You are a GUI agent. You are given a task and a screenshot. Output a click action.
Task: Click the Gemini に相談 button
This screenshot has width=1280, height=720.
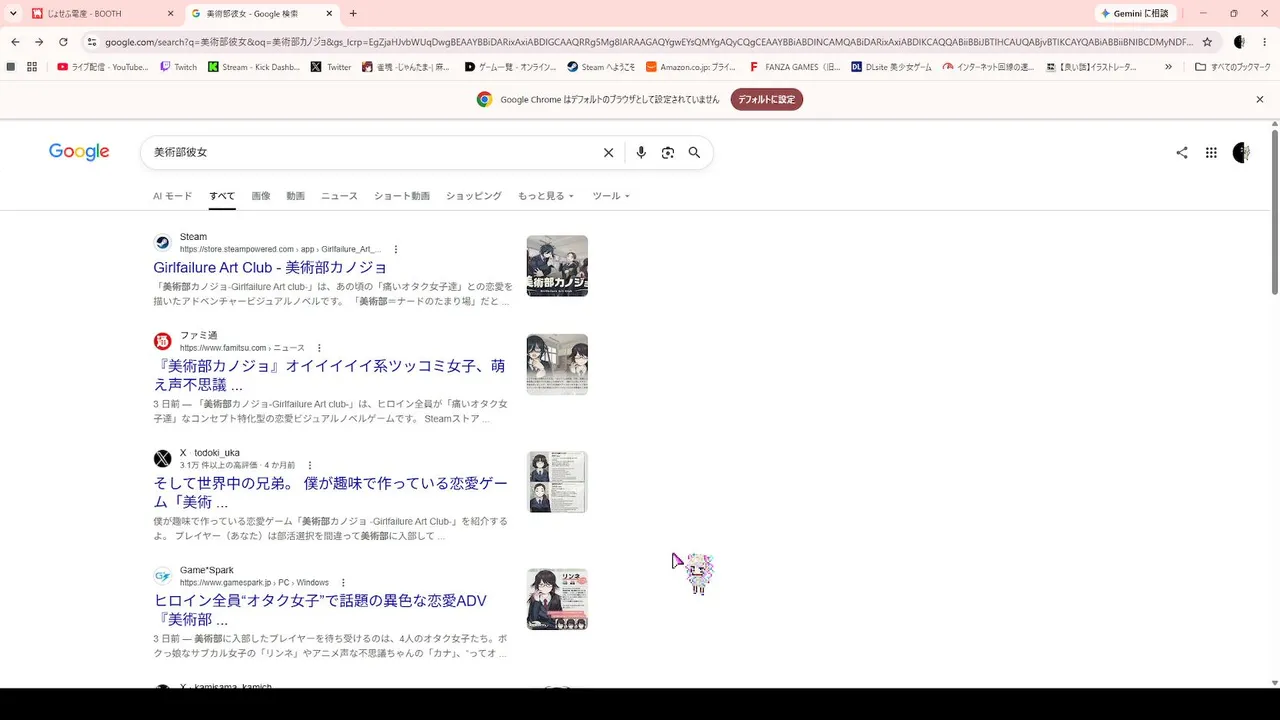(x=1134, y=14)
